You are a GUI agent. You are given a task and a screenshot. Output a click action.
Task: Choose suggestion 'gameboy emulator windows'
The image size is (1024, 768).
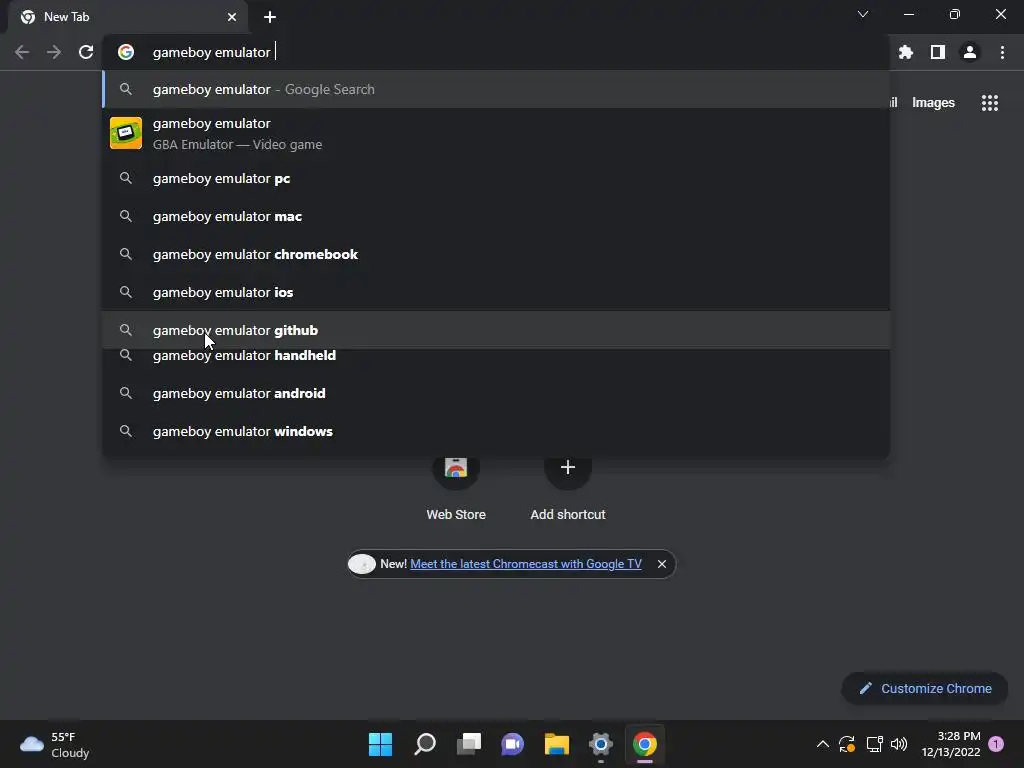point(496,431)
